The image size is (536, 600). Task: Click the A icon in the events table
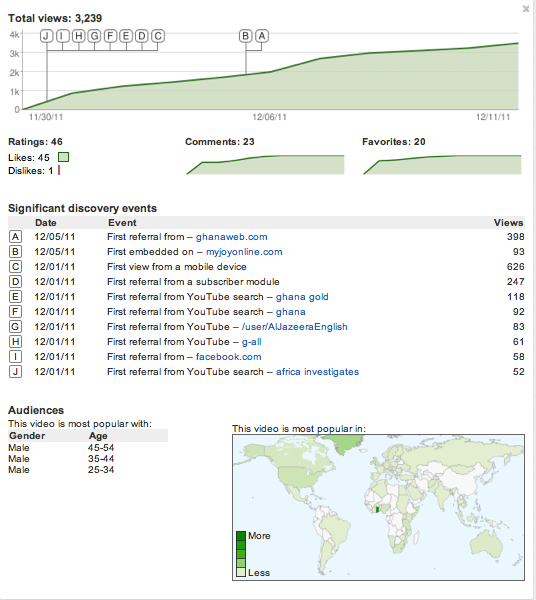[15, 237]
